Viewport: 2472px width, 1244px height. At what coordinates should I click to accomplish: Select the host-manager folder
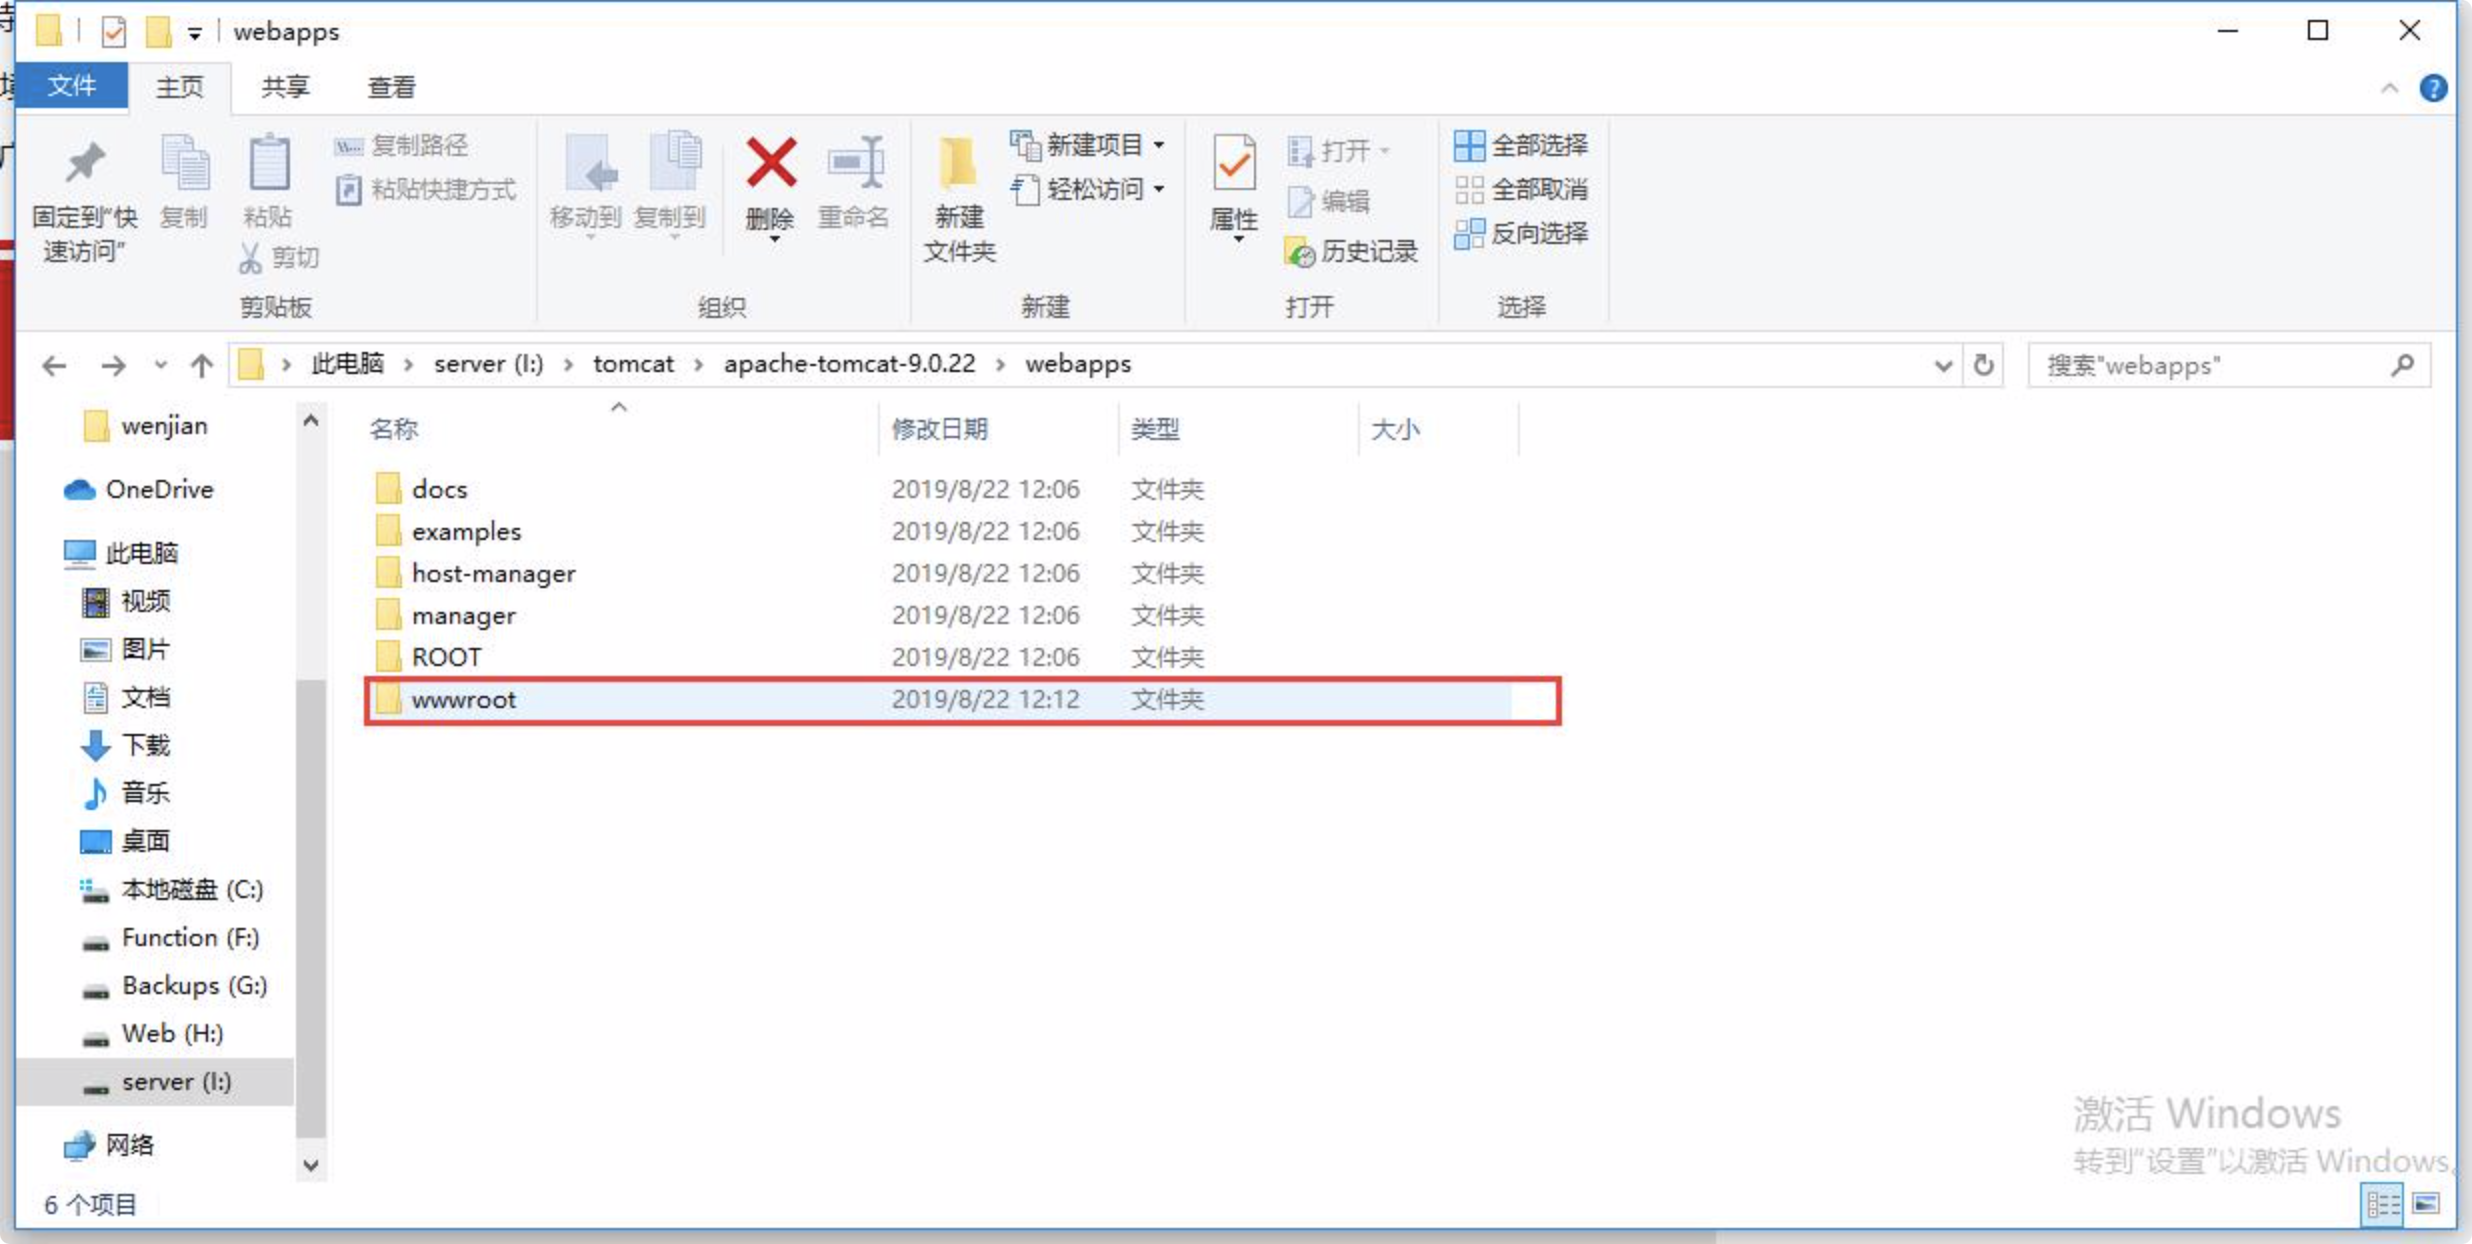coord(494,573)
